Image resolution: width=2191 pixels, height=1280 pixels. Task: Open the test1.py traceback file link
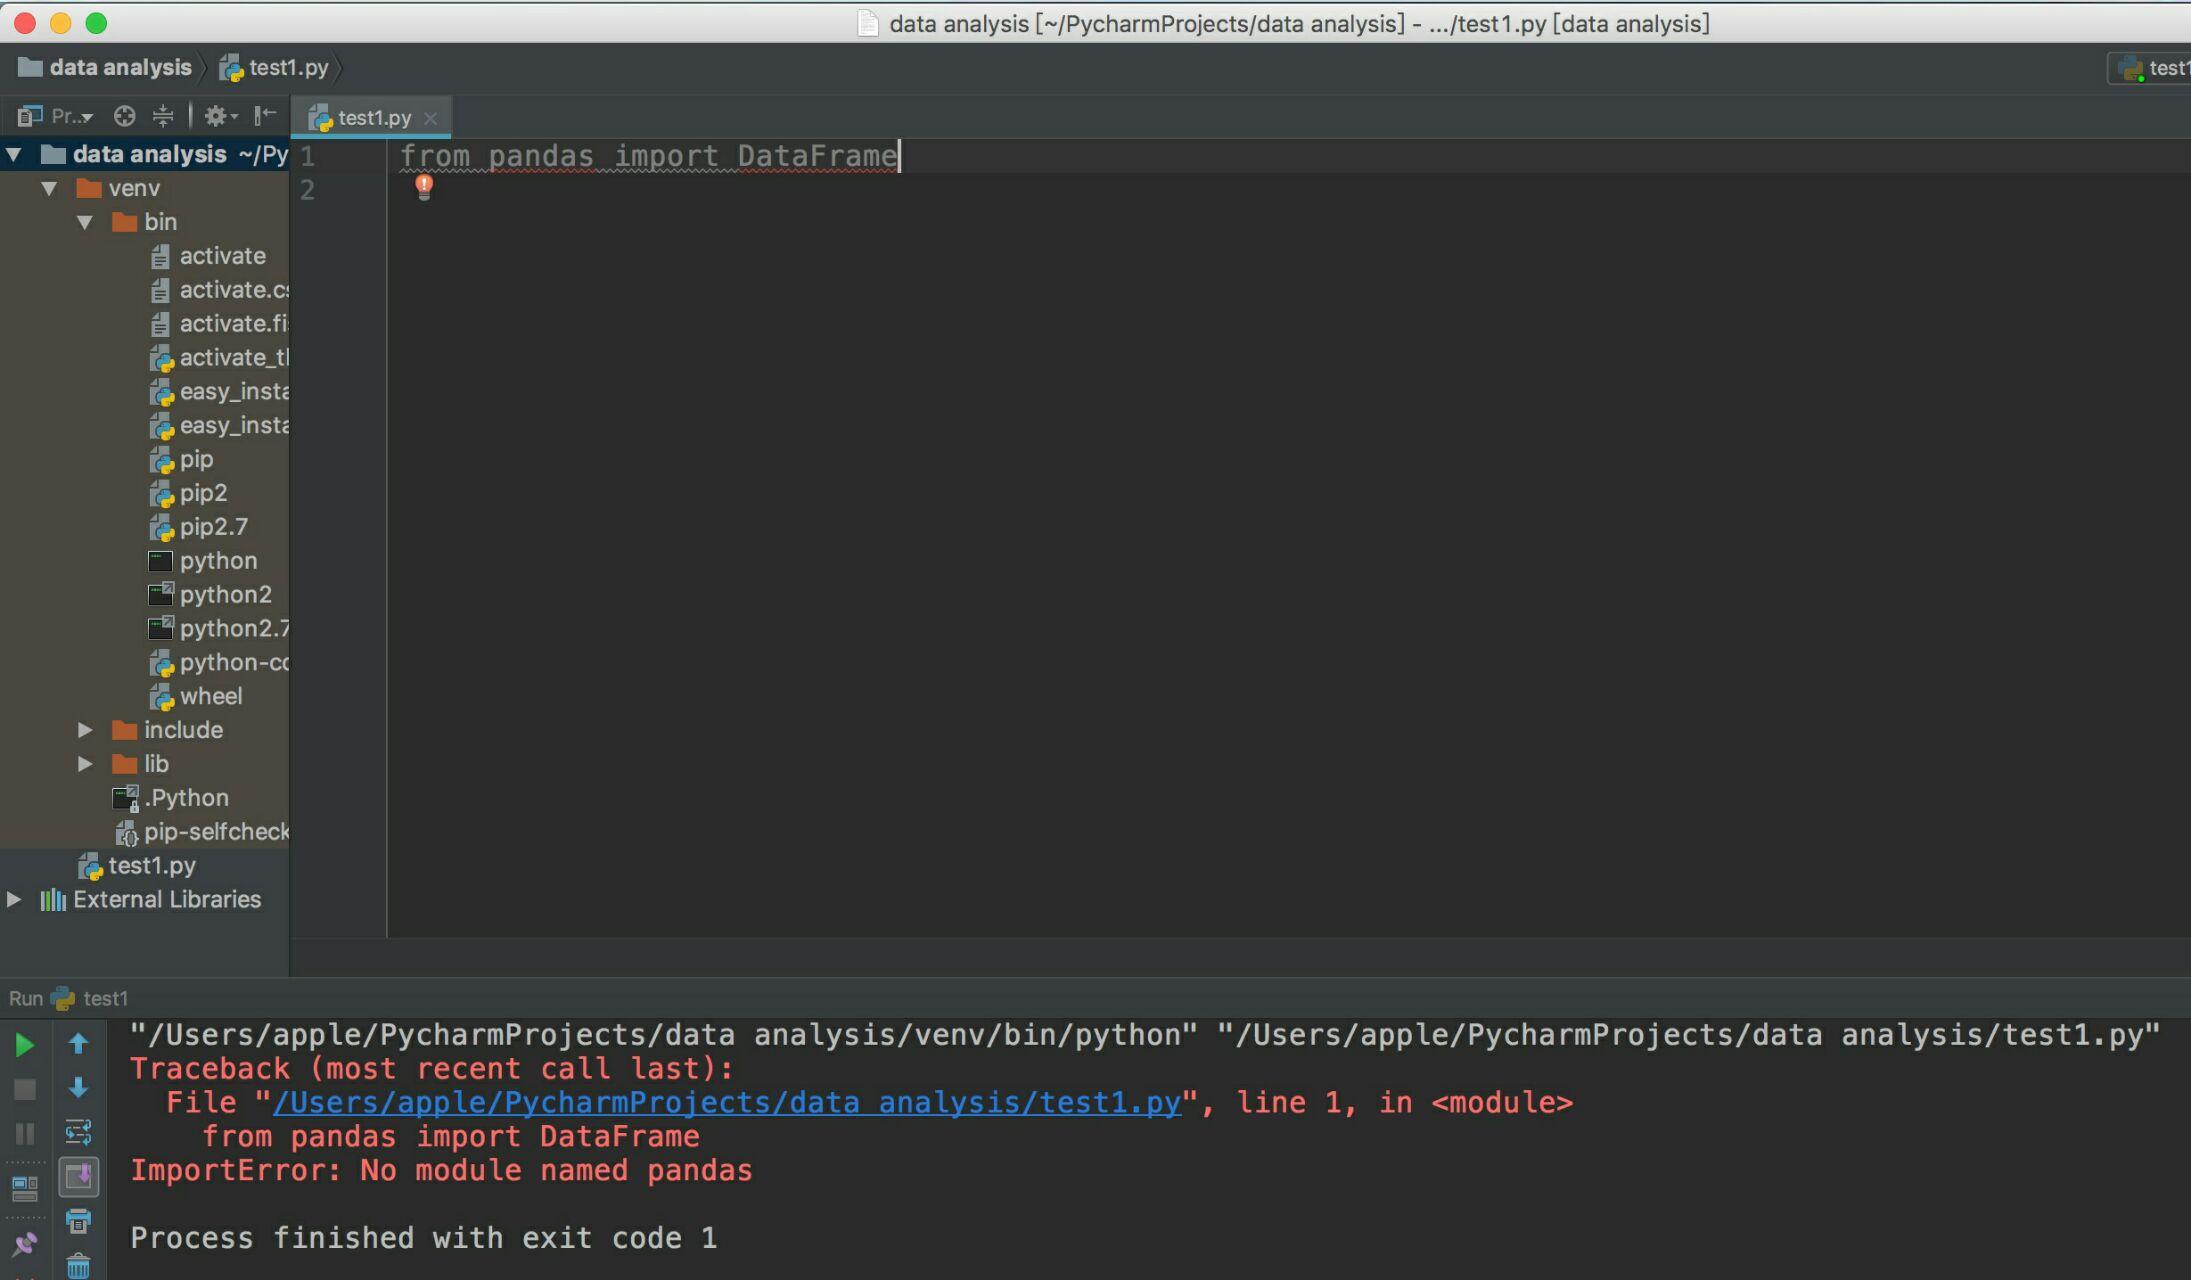click(726, 1102)
